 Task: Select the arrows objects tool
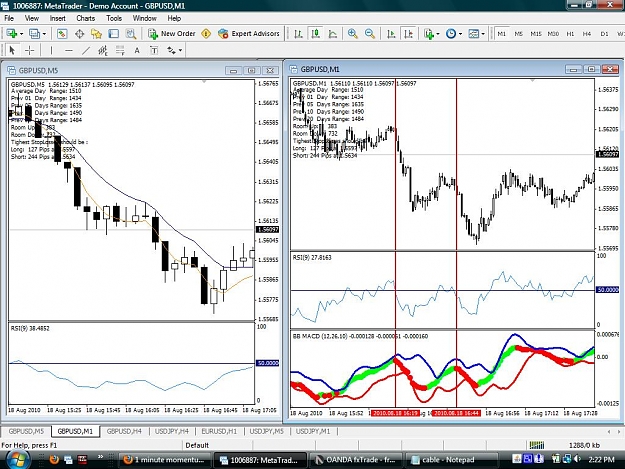point(171,50)
